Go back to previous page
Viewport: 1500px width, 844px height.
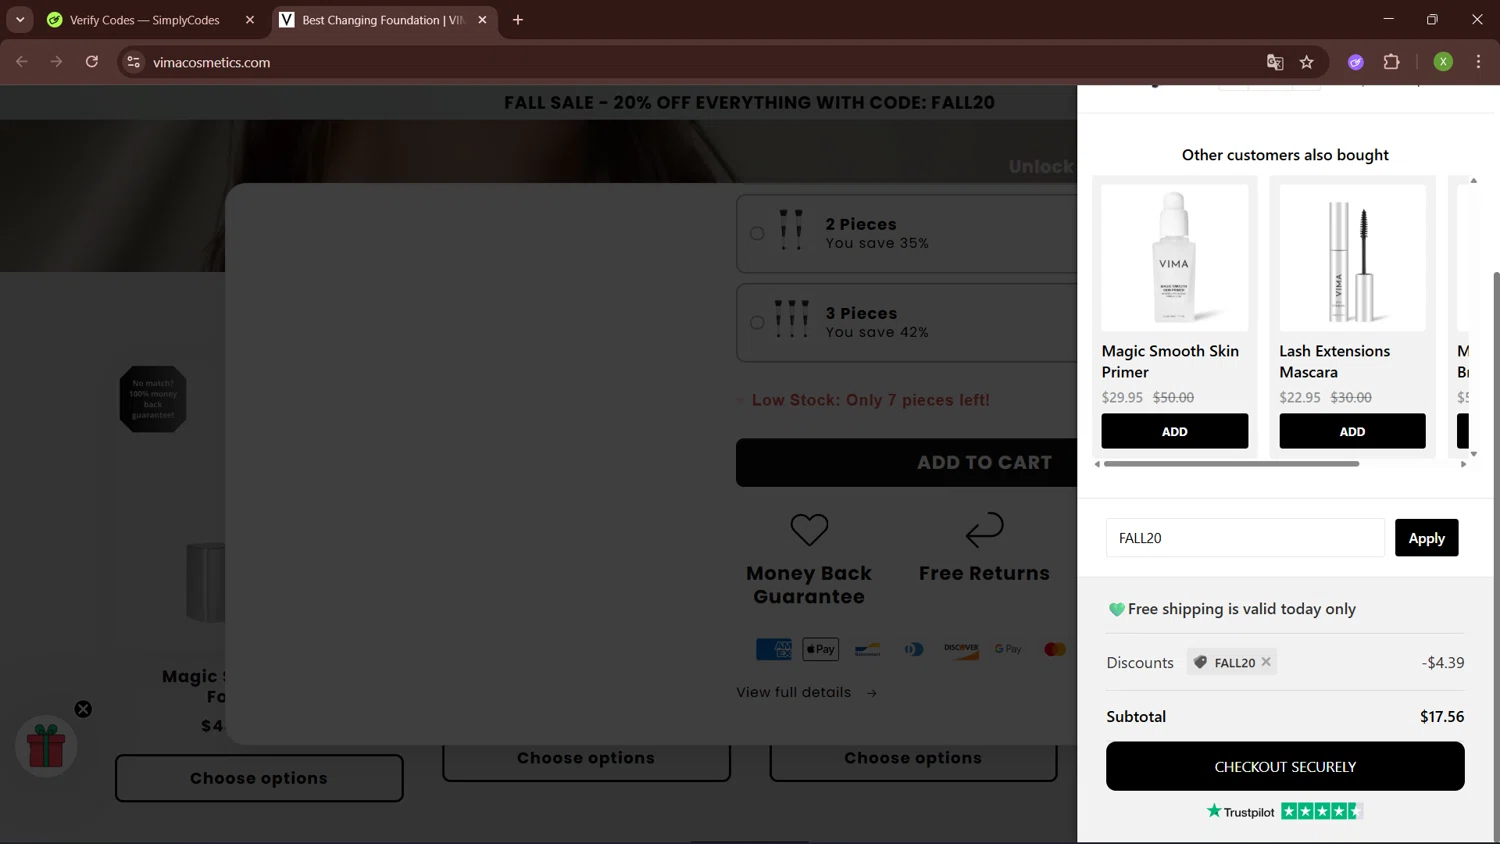(22, 62)
